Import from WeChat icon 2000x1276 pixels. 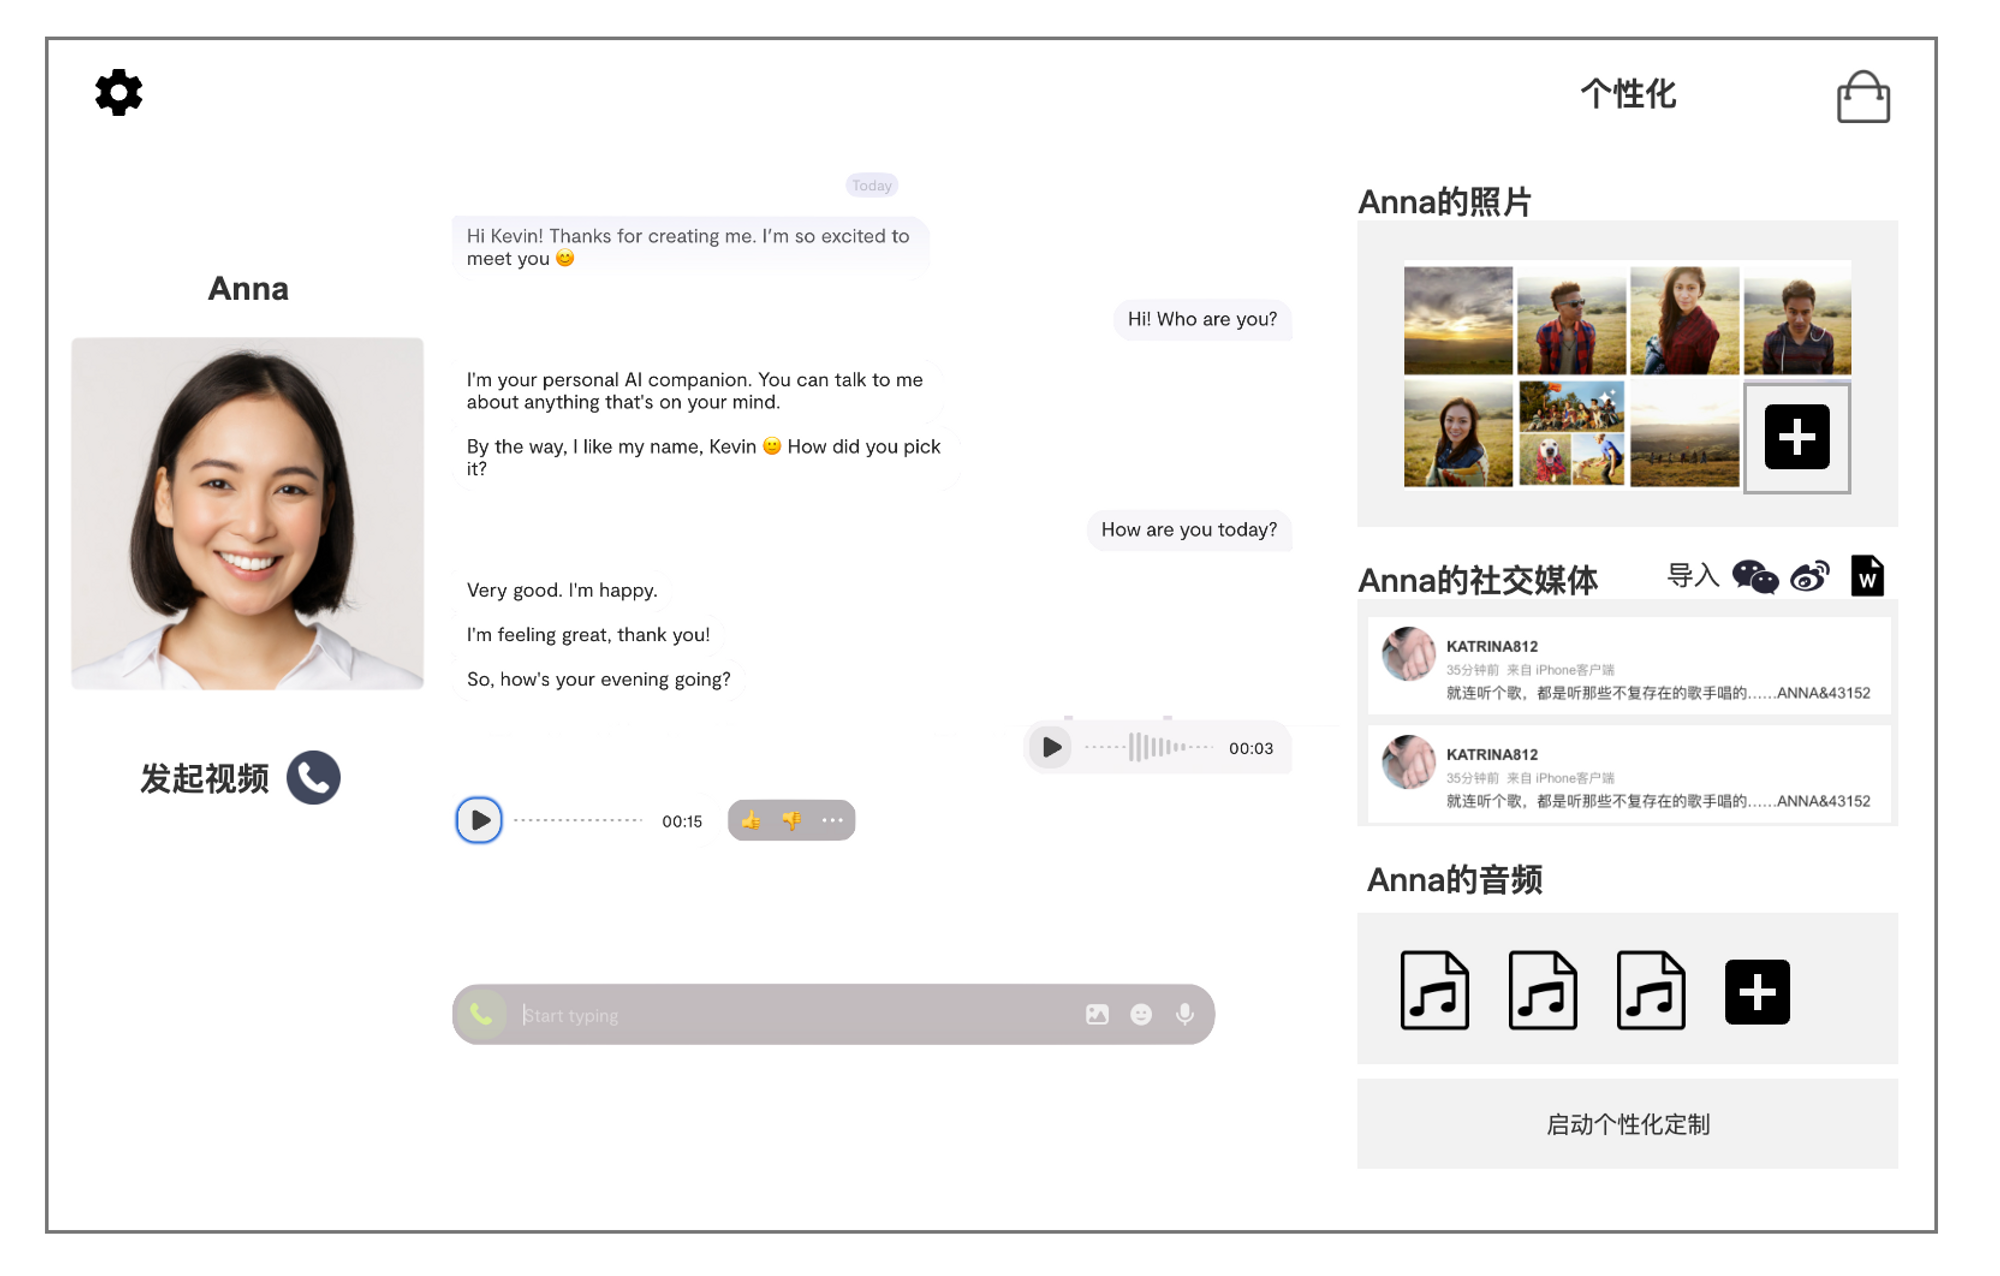pyautogui.click(x=1754, y=577)
